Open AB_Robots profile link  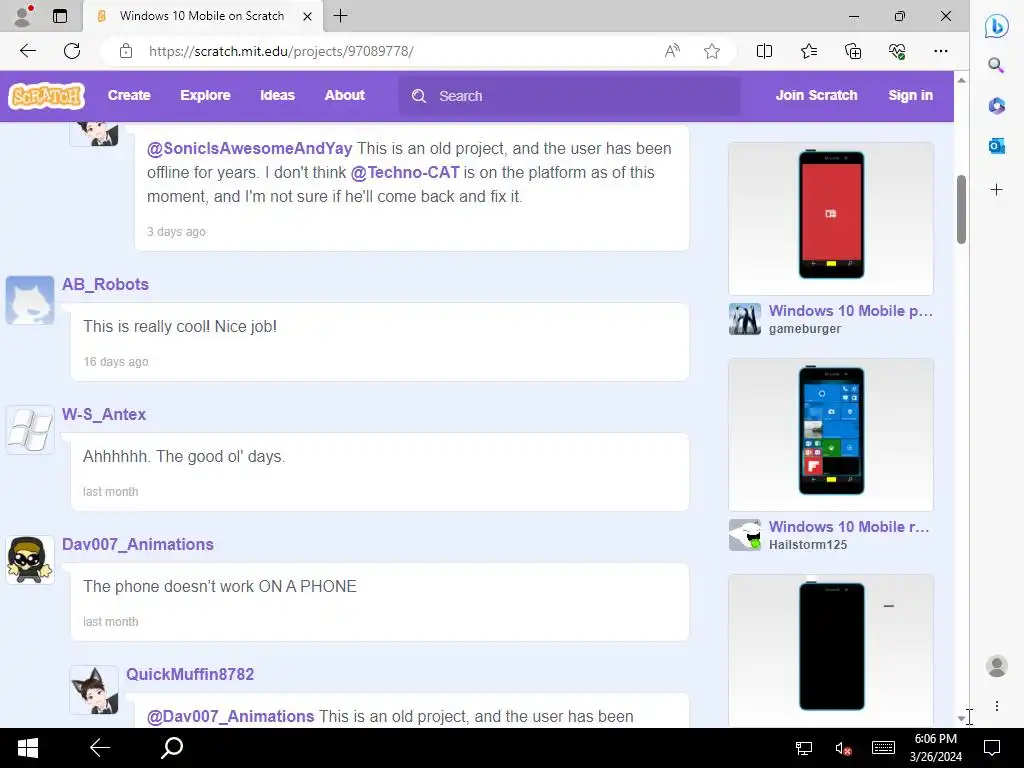click(105, 284)
